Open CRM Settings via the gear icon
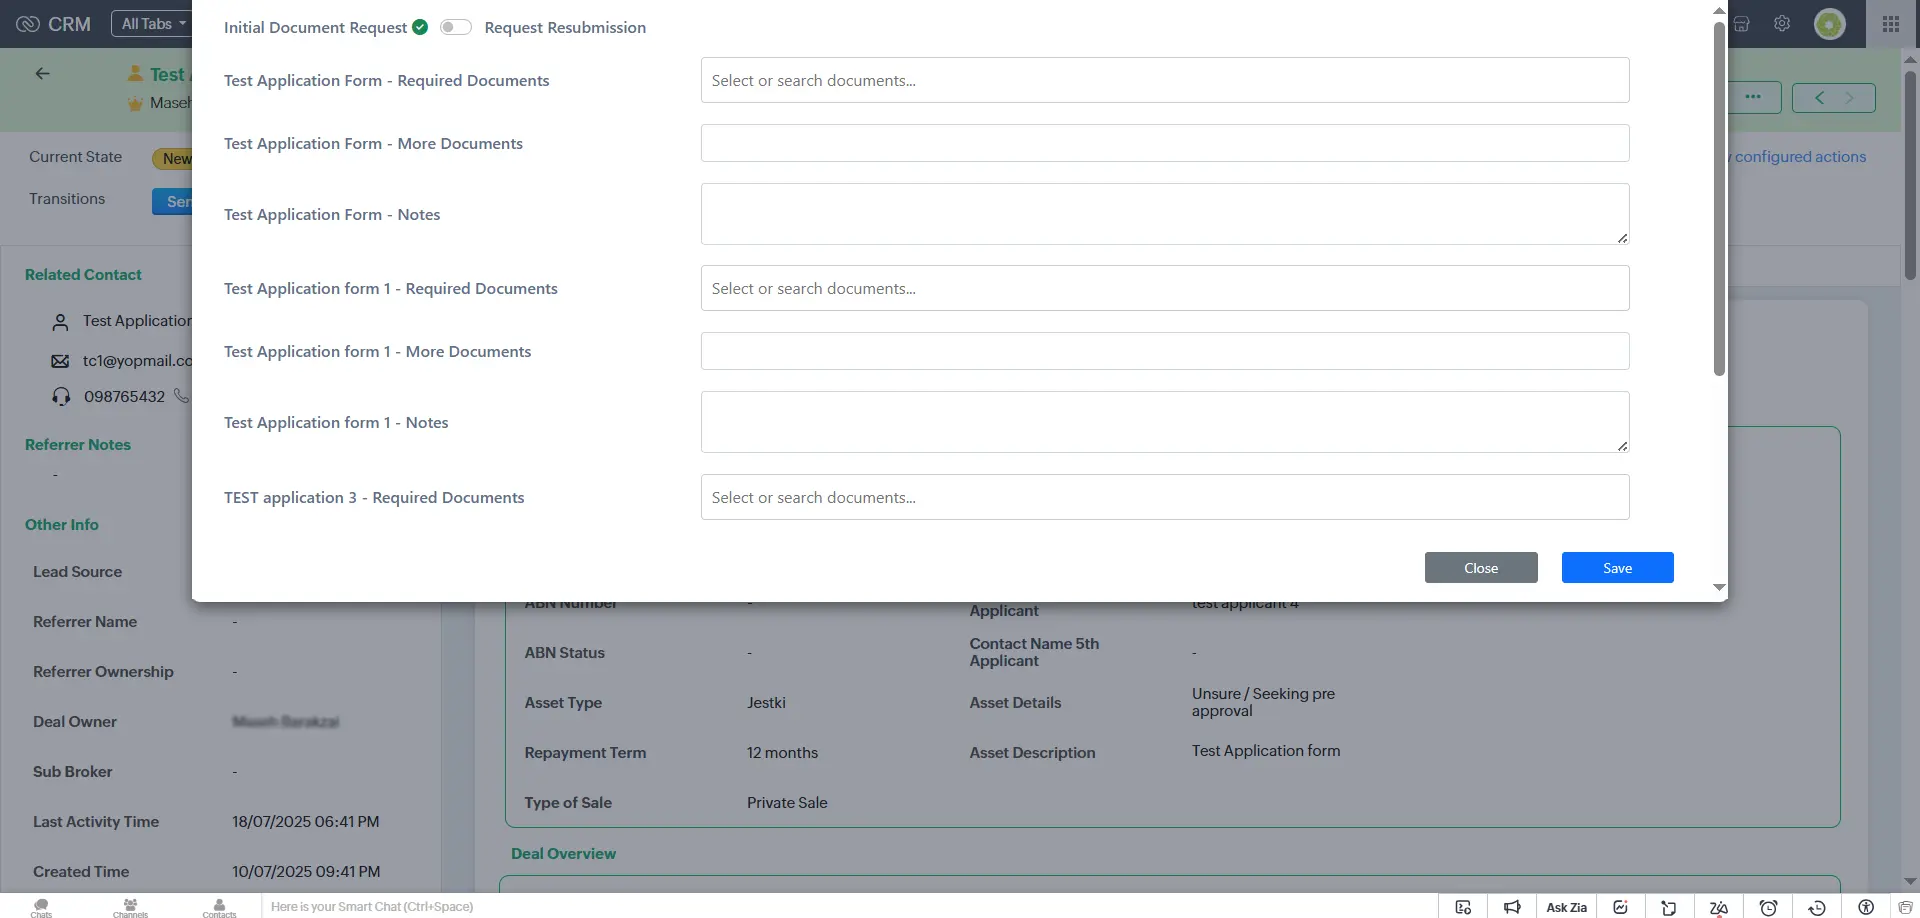The height and width of the screenshot is (918, 1920). point(1782,23)
